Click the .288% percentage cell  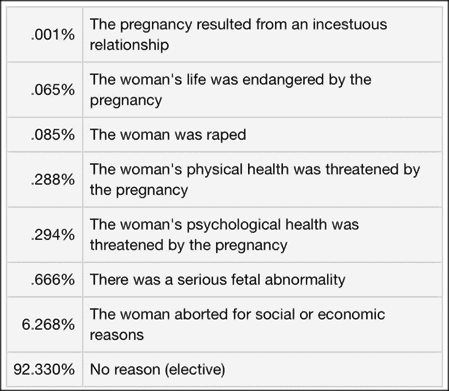45,180
